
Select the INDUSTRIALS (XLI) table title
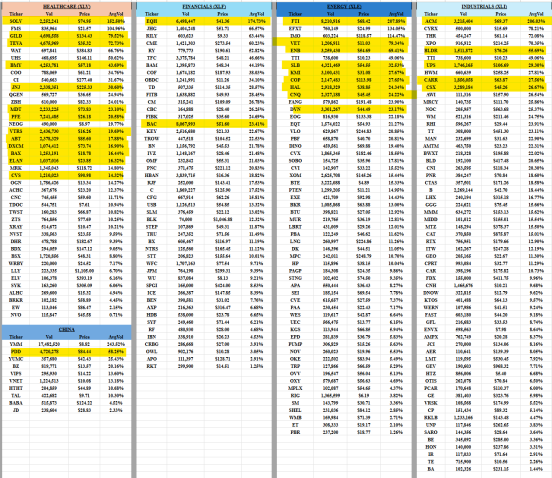point(484,6)
